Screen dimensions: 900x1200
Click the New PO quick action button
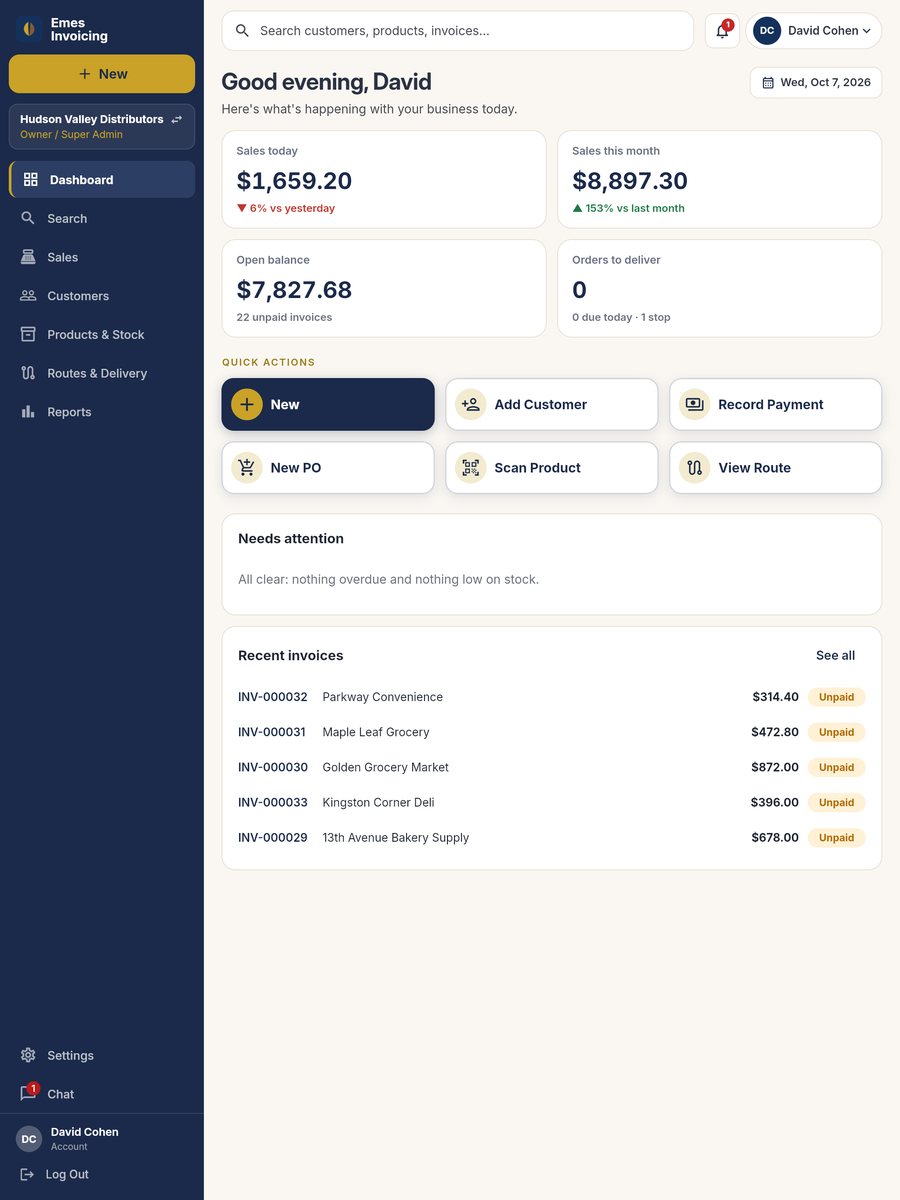pos(328,468)
